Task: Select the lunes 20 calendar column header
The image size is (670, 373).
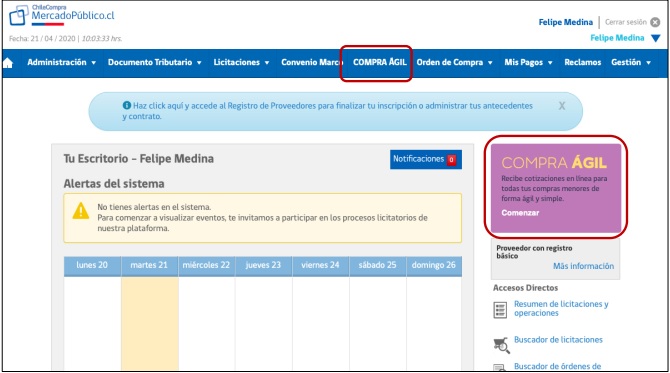Action: tap(92, 265)
